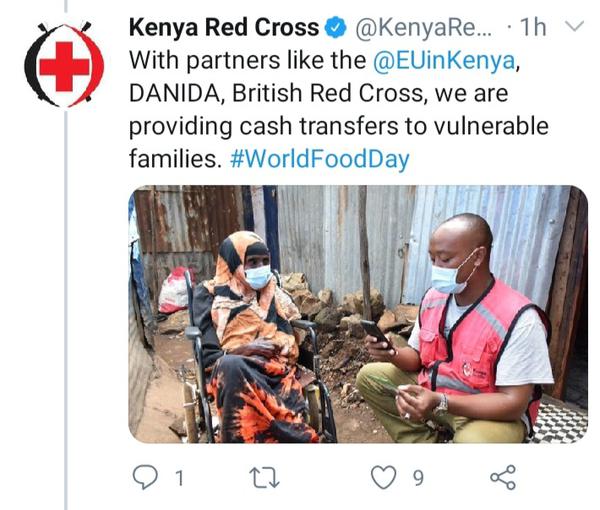Click the blue verified badge
Image resolution: width=600 pixels, height=510 pixels.
336,27
